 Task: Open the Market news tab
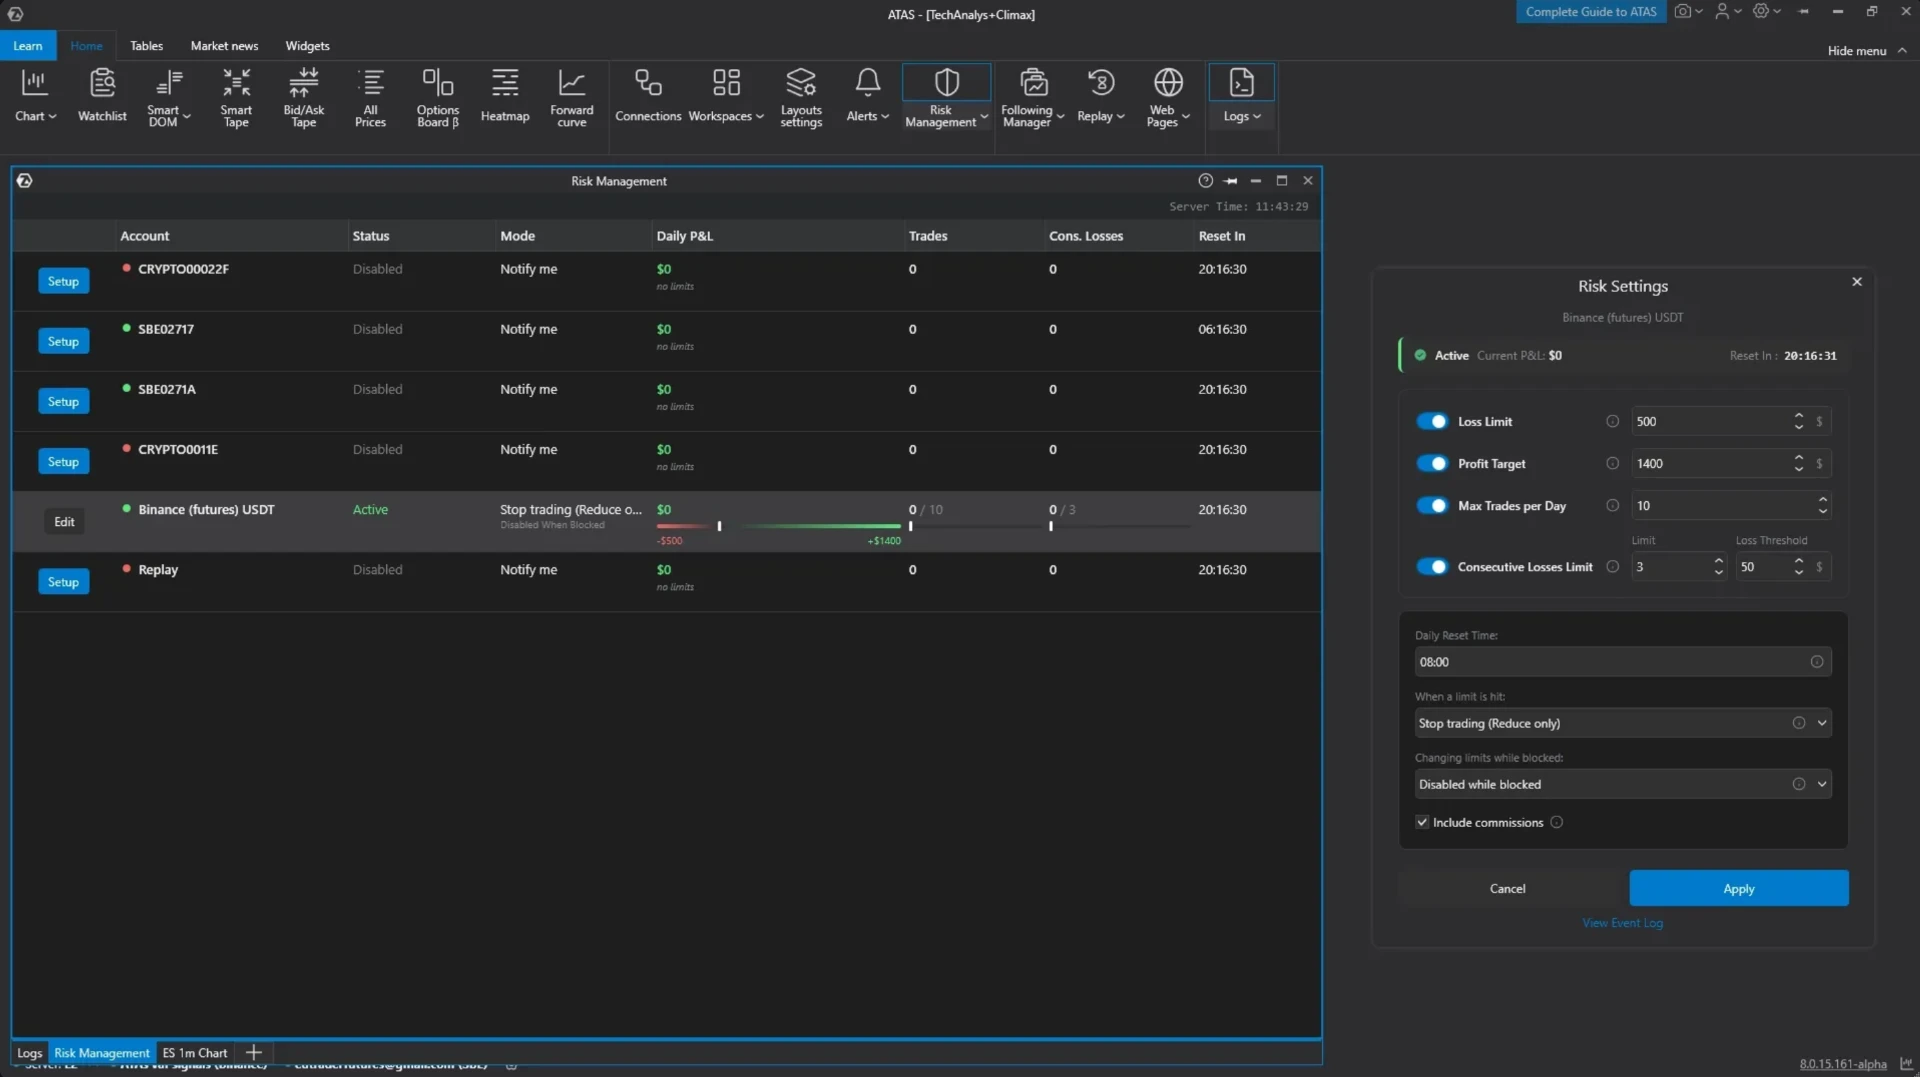pyautogui.click(x=224, y=46)
